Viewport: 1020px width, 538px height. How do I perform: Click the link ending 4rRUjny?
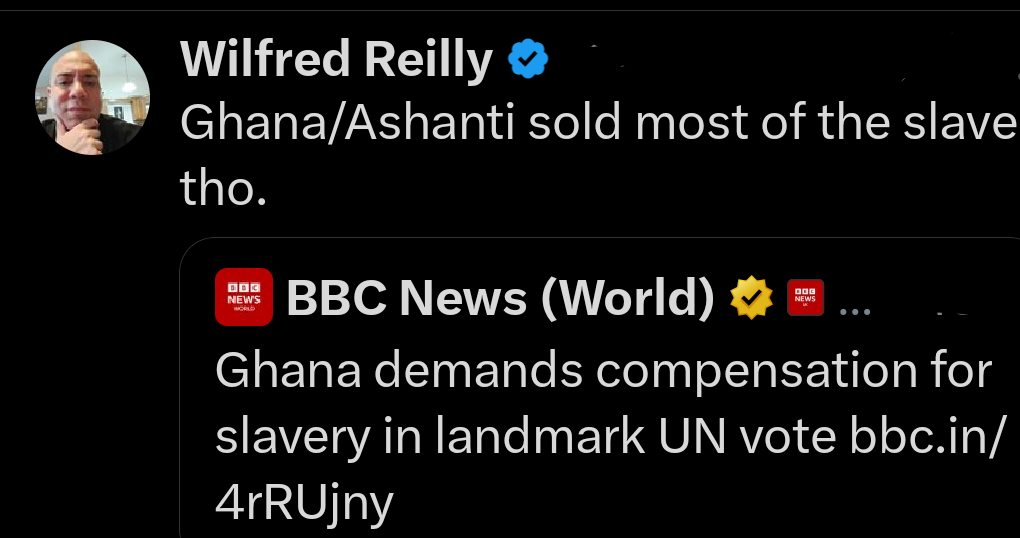tap(304, 502)
